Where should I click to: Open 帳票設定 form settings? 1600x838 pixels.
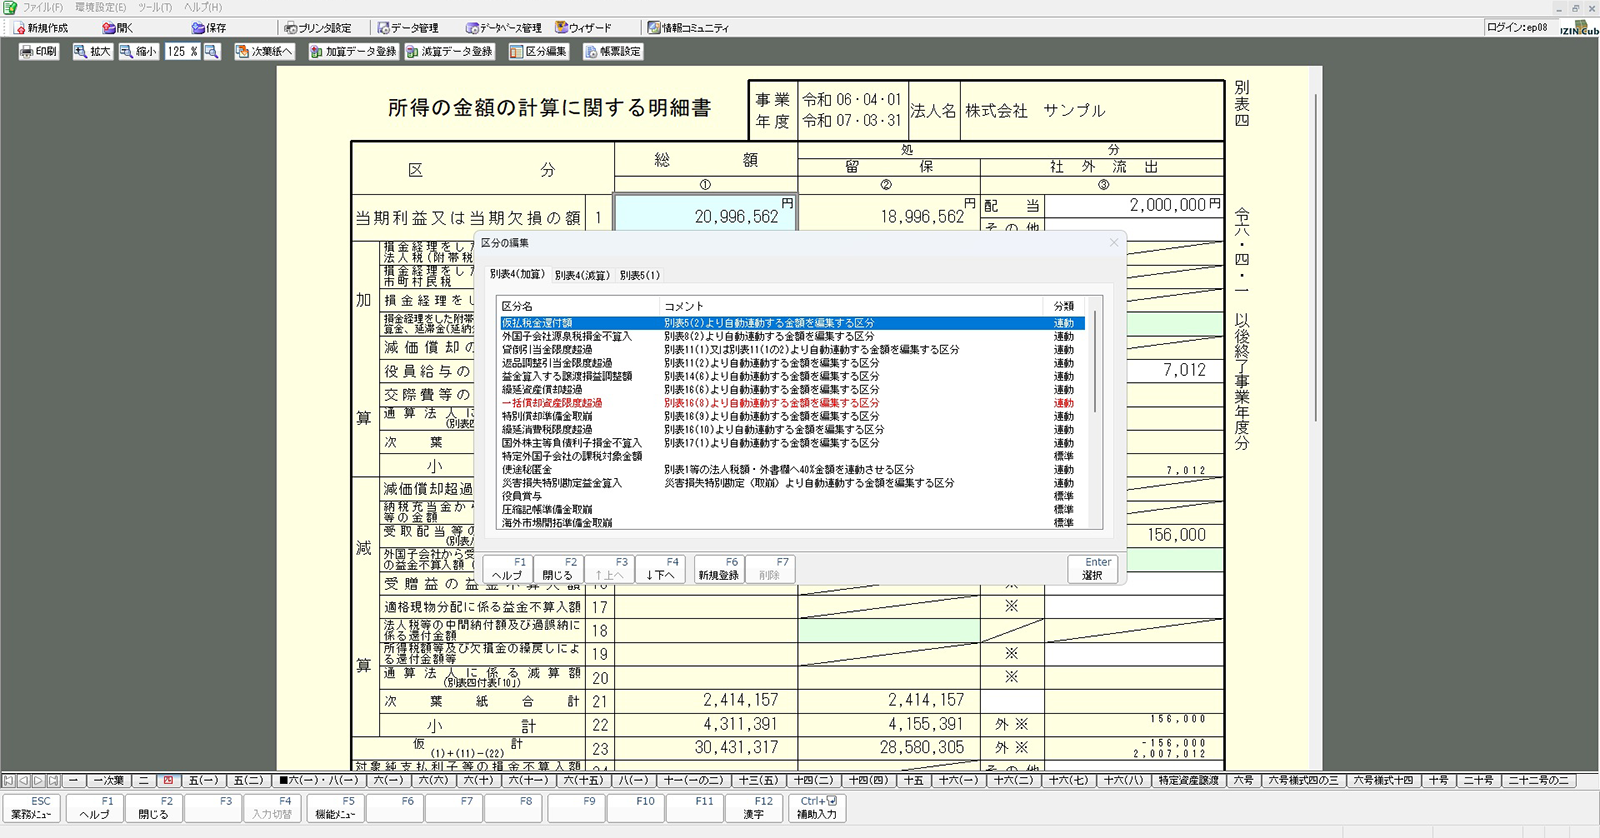[x=612, y=51]
